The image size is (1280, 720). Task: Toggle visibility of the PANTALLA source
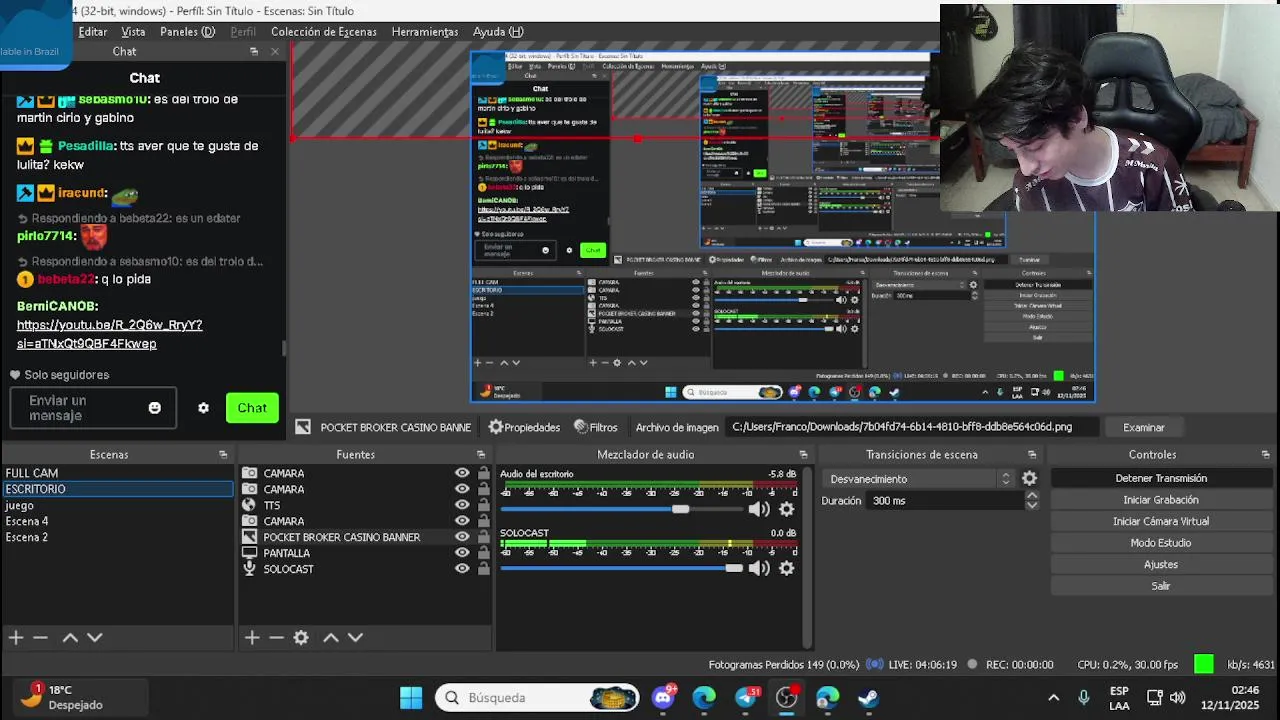point(462,553)
